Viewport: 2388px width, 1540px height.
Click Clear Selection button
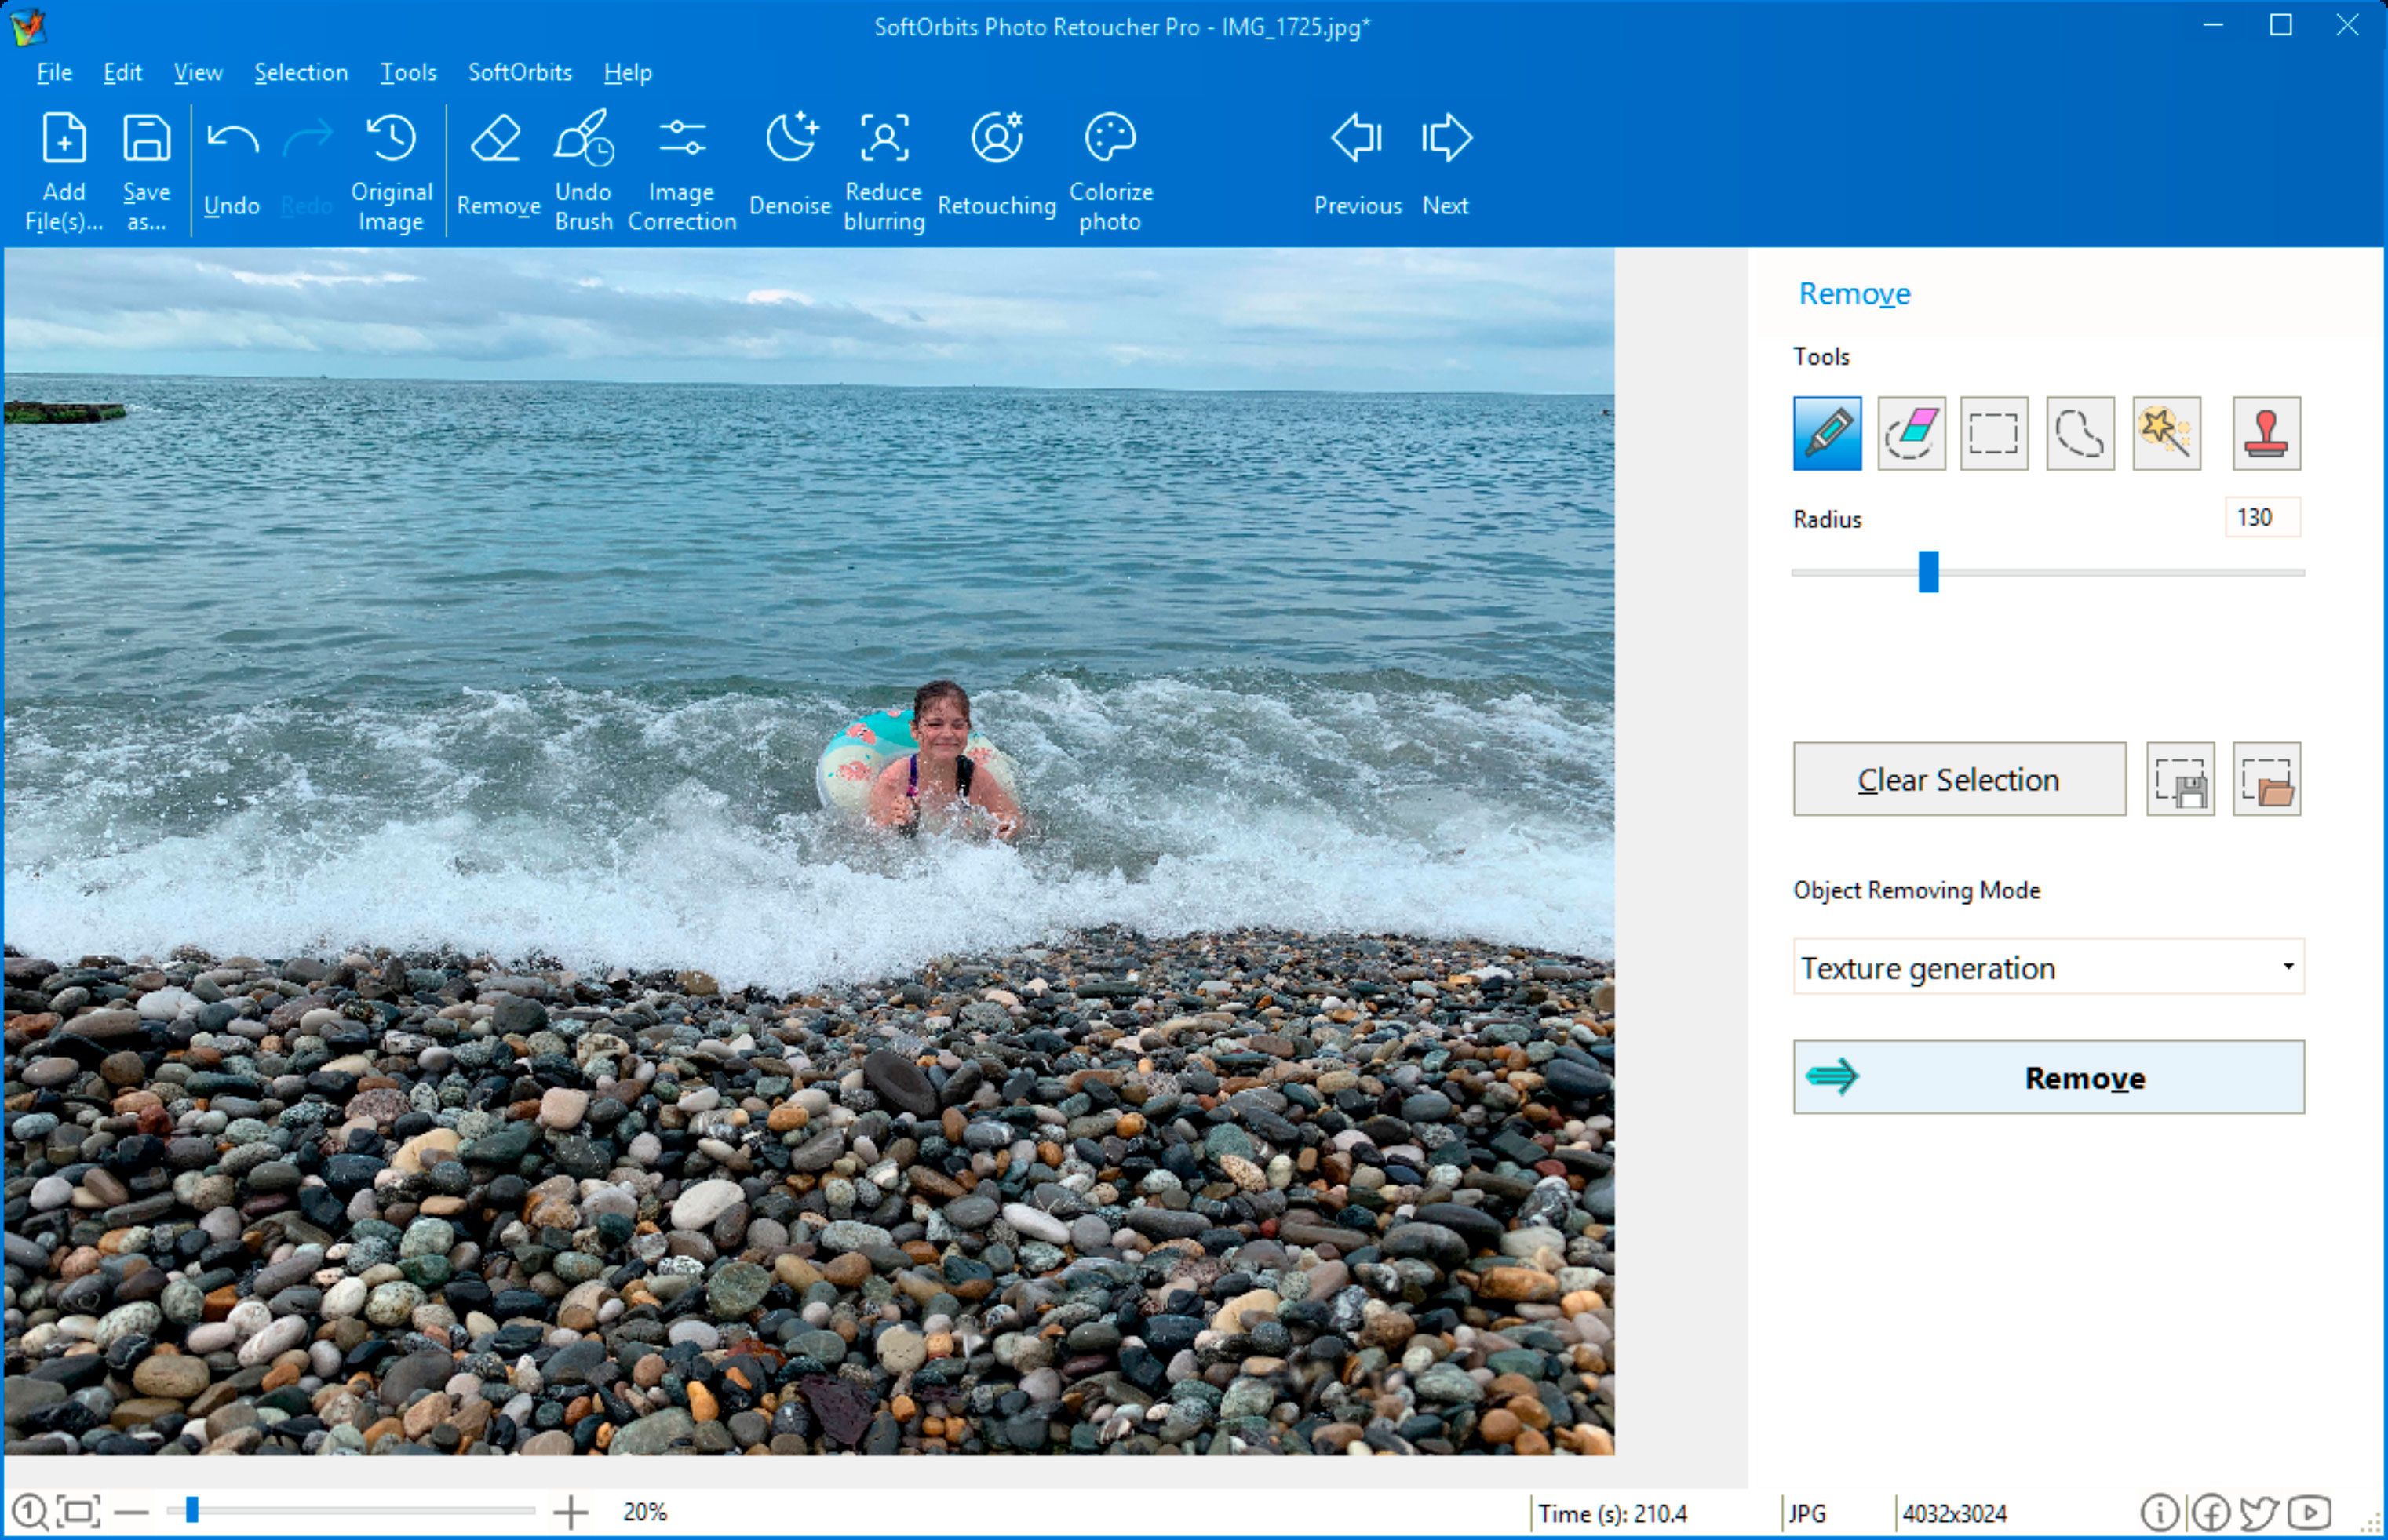(1958, 777)
